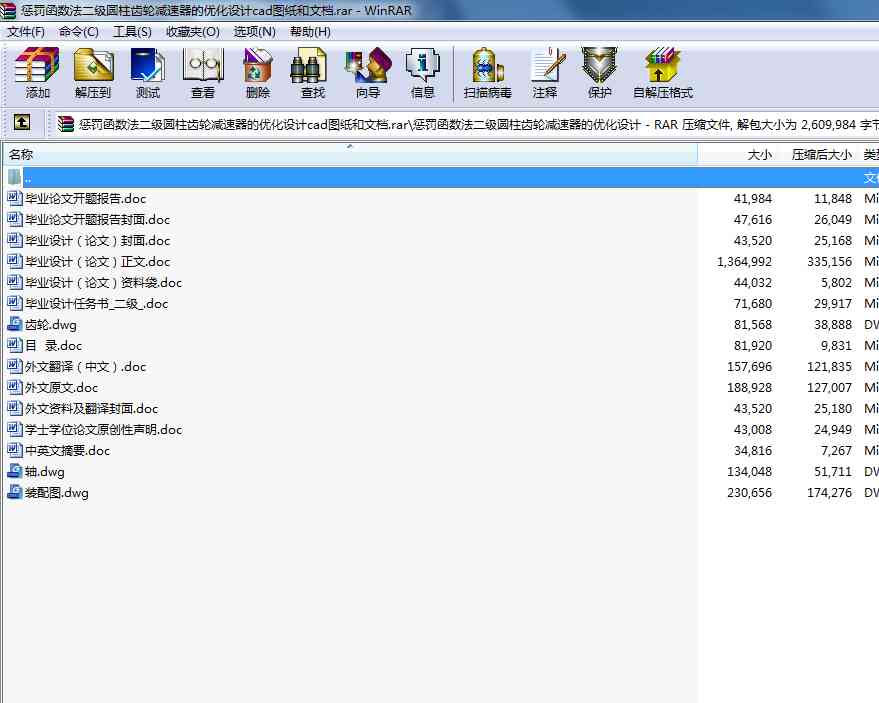
Task: Run 扫描病毒 (Virus Scan) toolbar icon
Action: pos(487,72)
